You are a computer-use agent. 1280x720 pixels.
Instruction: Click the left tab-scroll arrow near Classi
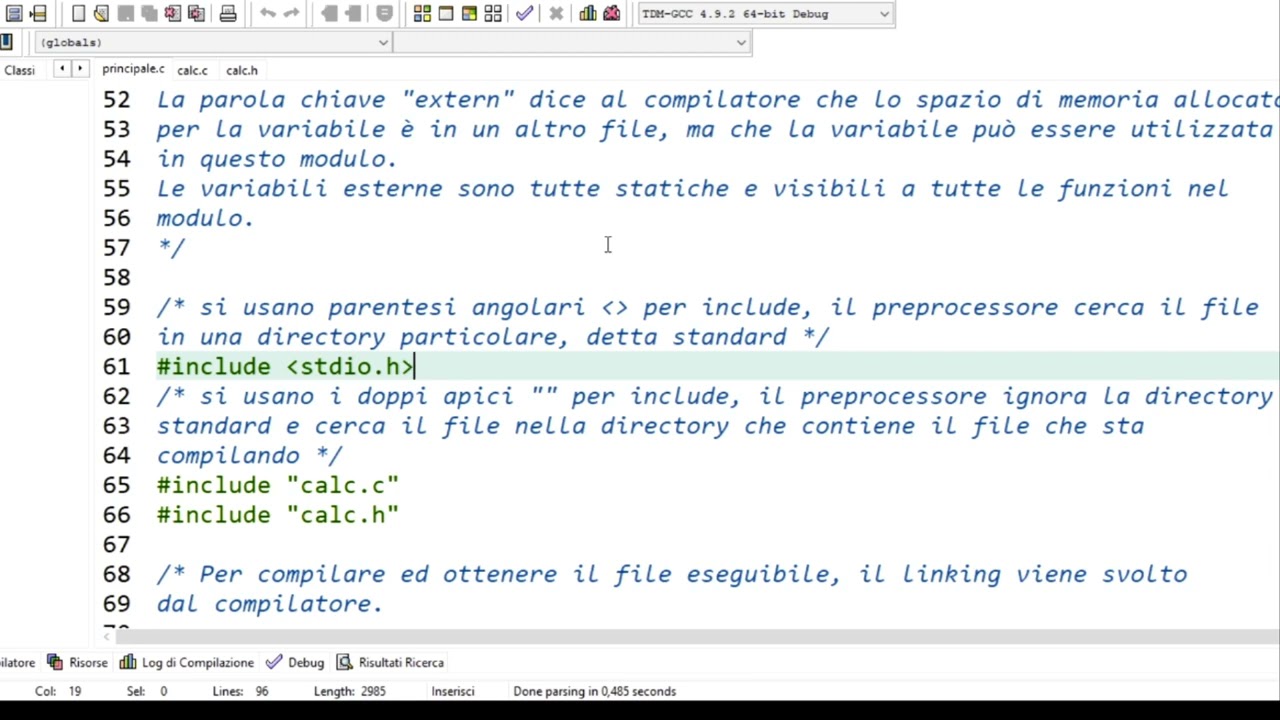click(62, 69)
